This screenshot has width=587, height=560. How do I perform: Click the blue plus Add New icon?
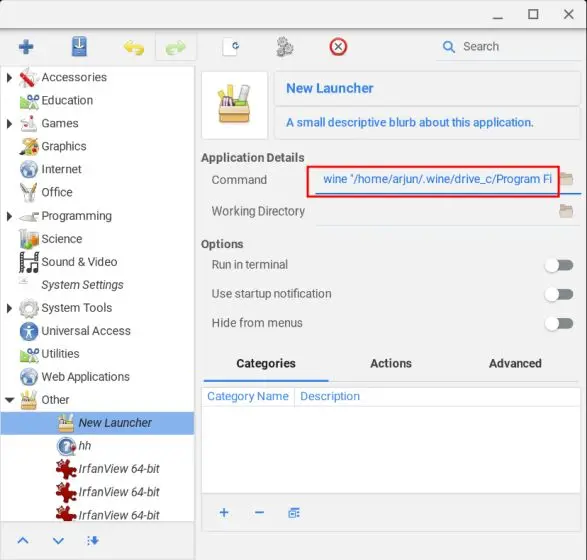26,47
